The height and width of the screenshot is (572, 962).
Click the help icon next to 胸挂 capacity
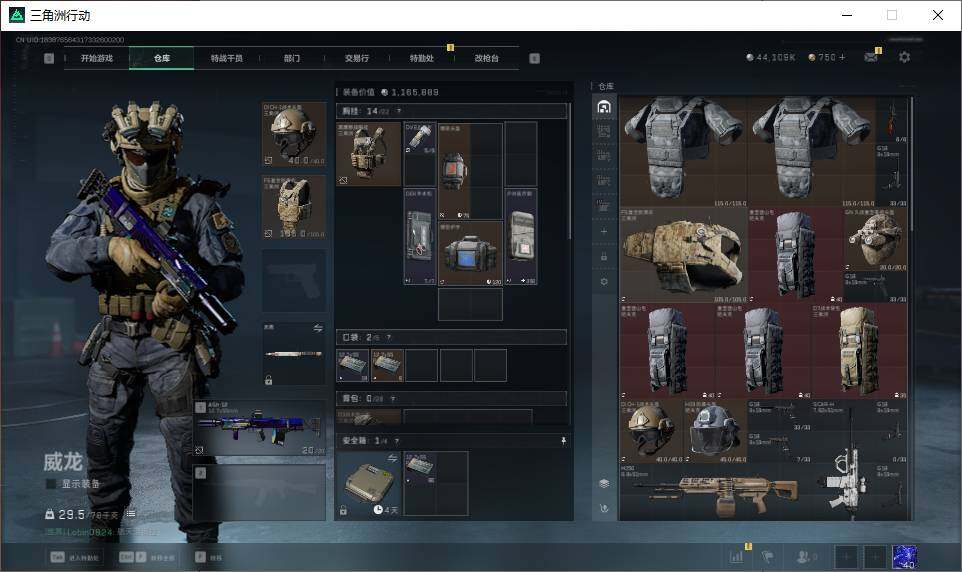tap(399, 111)
